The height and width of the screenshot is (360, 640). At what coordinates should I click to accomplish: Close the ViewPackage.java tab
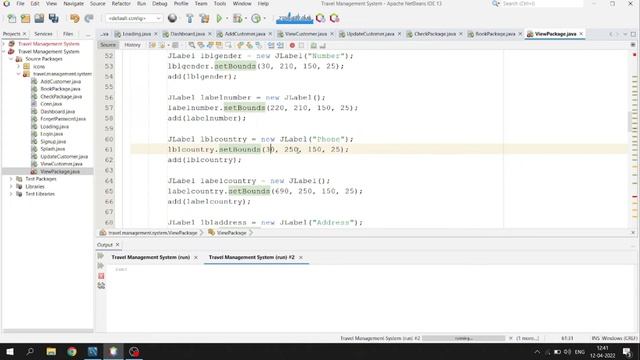[581, 34]
